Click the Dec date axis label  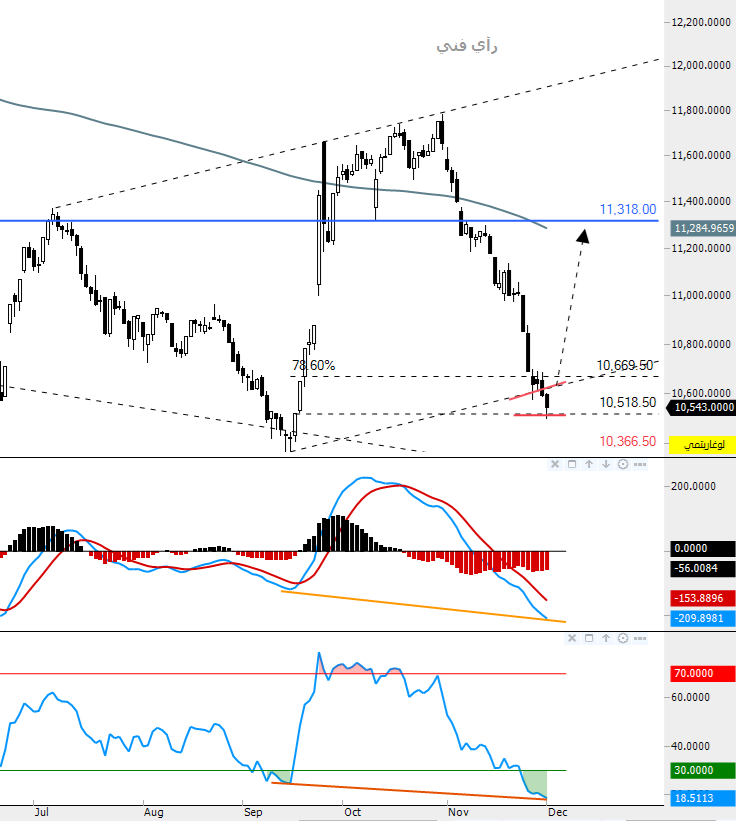[557, 812]
